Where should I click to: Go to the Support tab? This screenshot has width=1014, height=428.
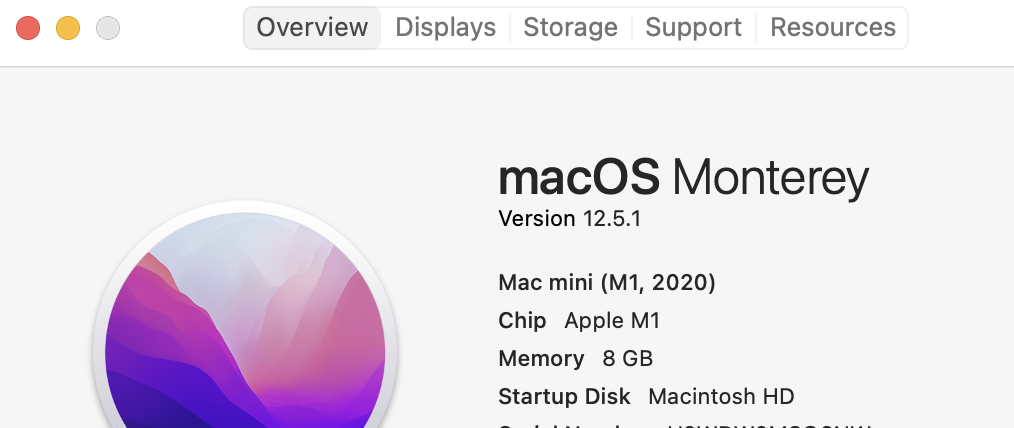click(693, 28)
